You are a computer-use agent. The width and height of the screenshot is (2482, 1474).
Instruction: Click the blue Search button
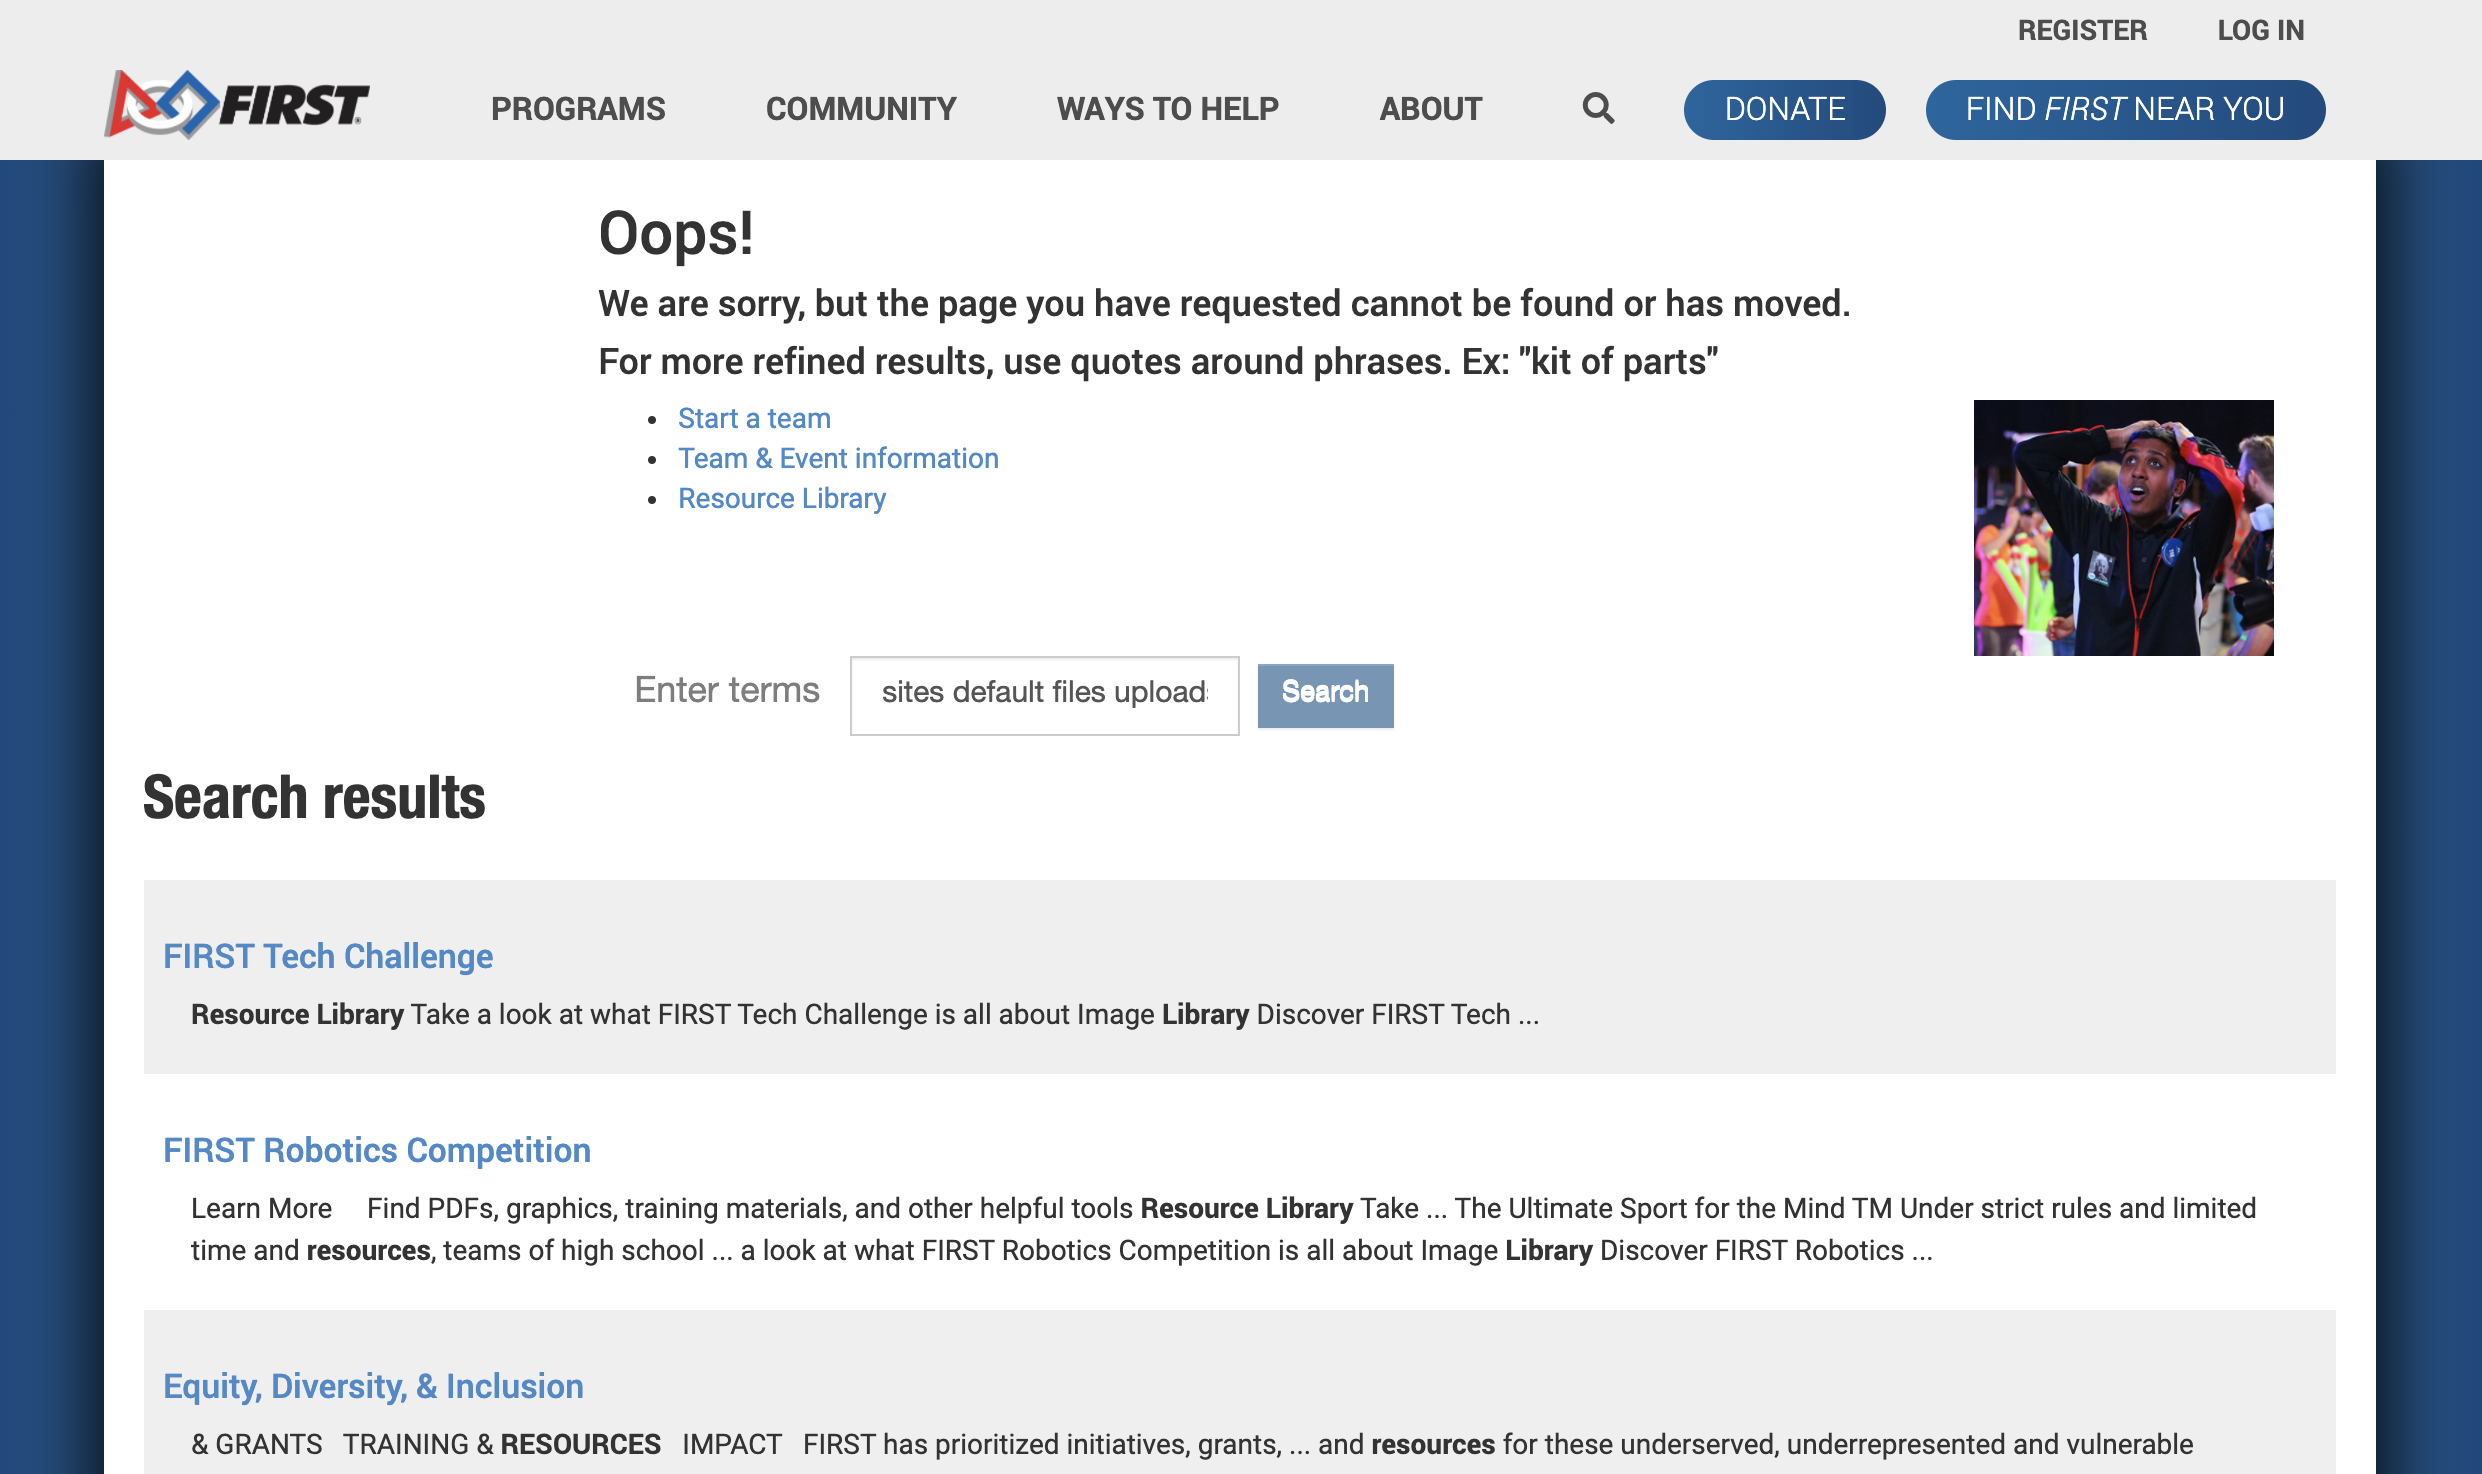click(x=1325, y=695)
